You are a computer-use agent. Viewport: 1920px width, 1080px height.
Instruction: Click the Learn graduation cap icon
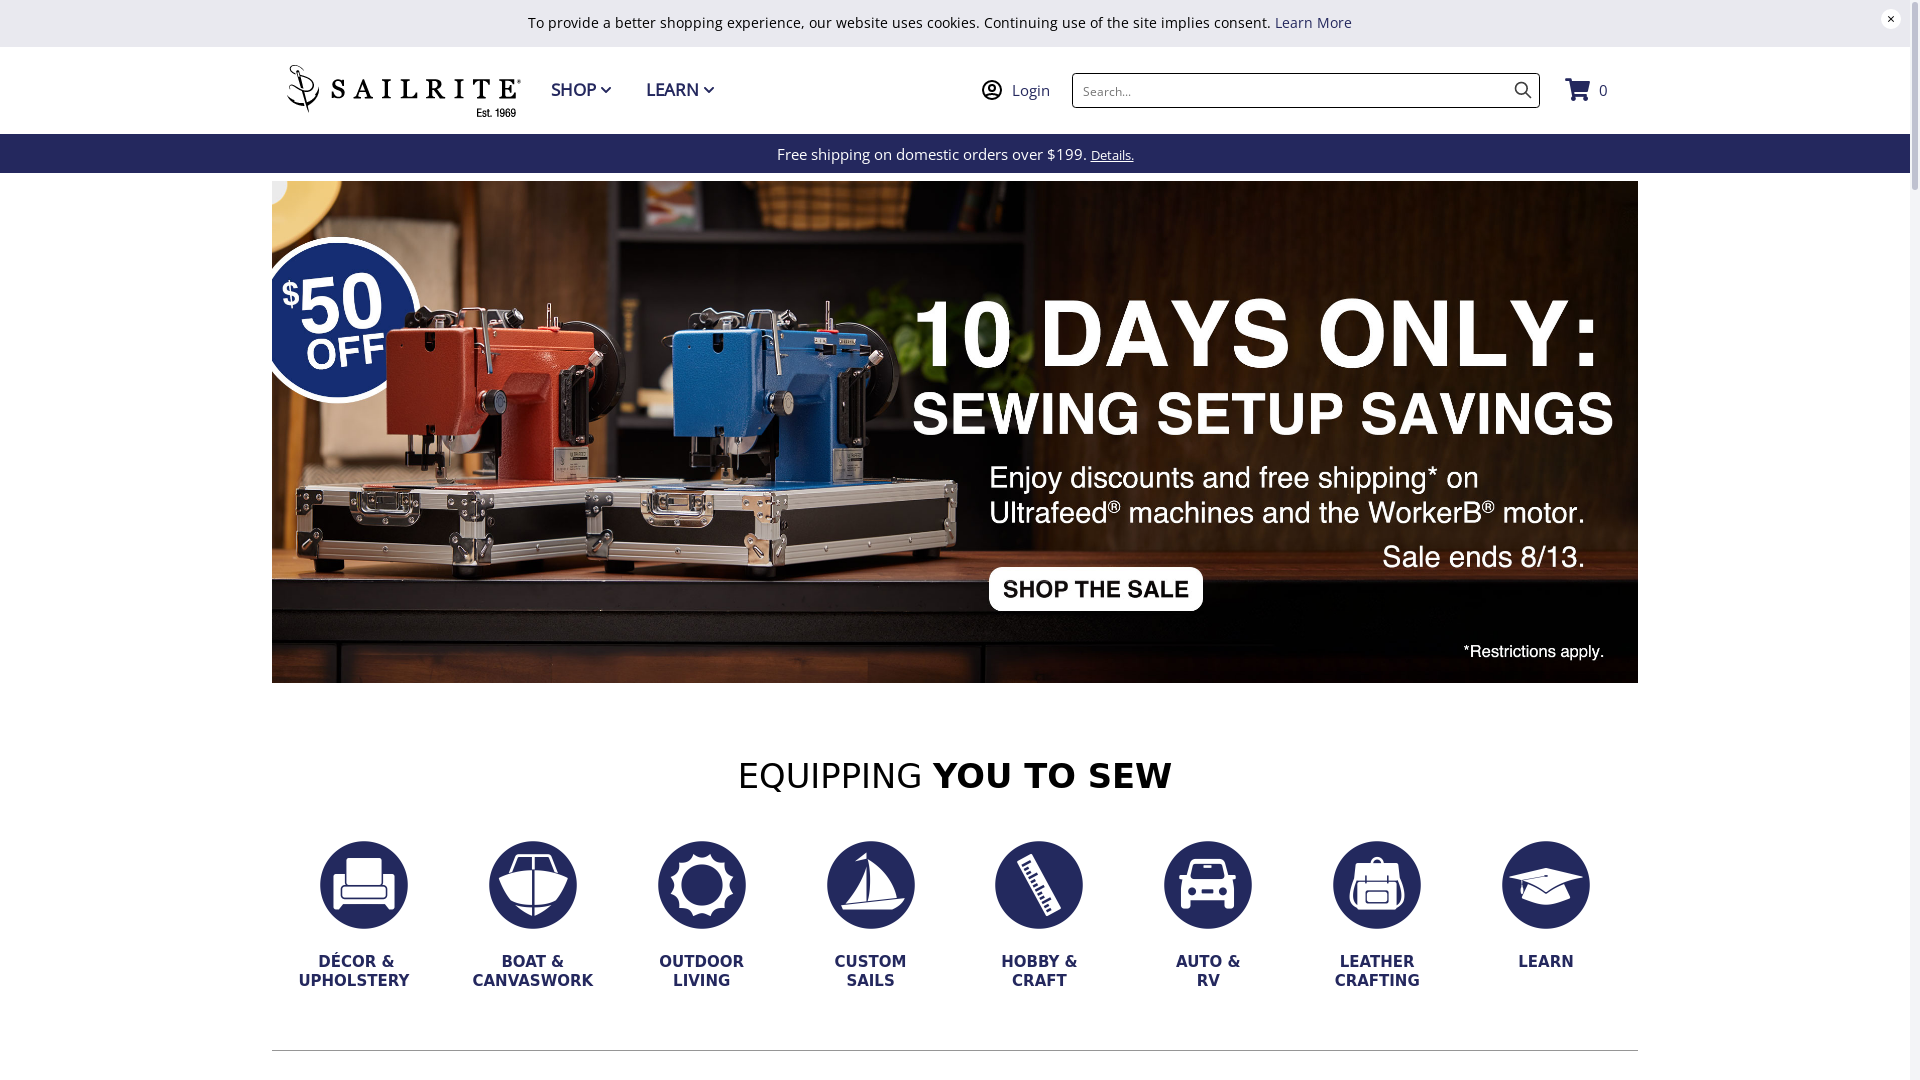point(1546,885)
